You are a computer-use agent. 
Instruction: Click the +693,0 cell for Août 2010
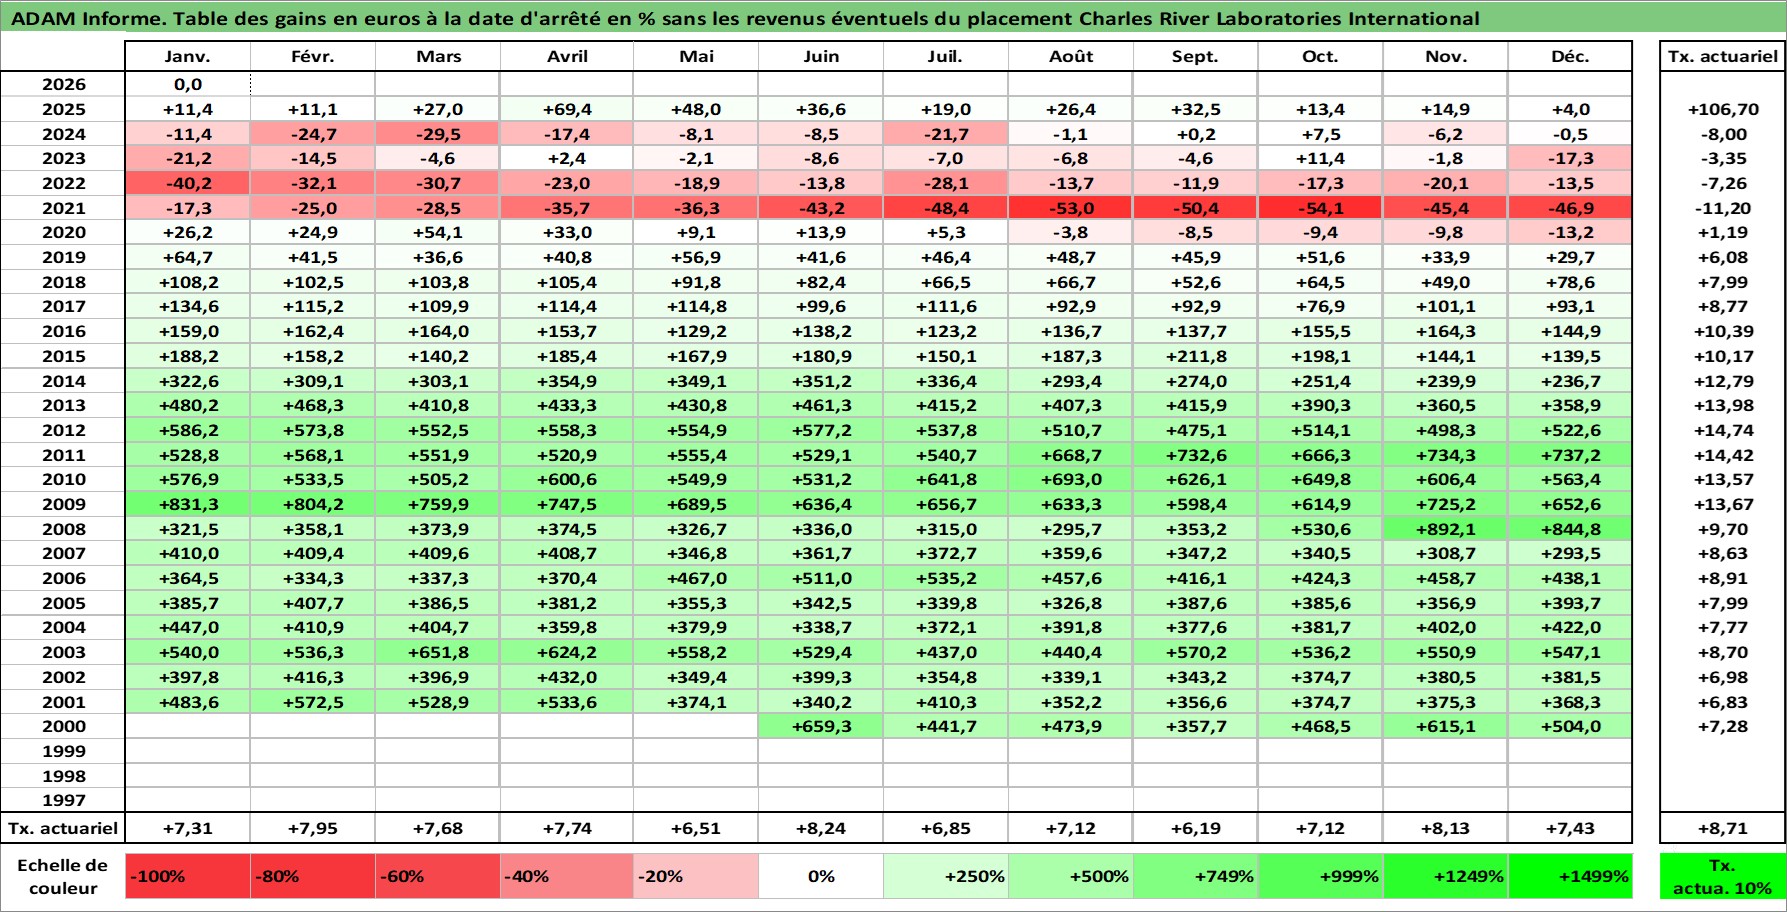pyautogui.click(x=1071, y=479)
